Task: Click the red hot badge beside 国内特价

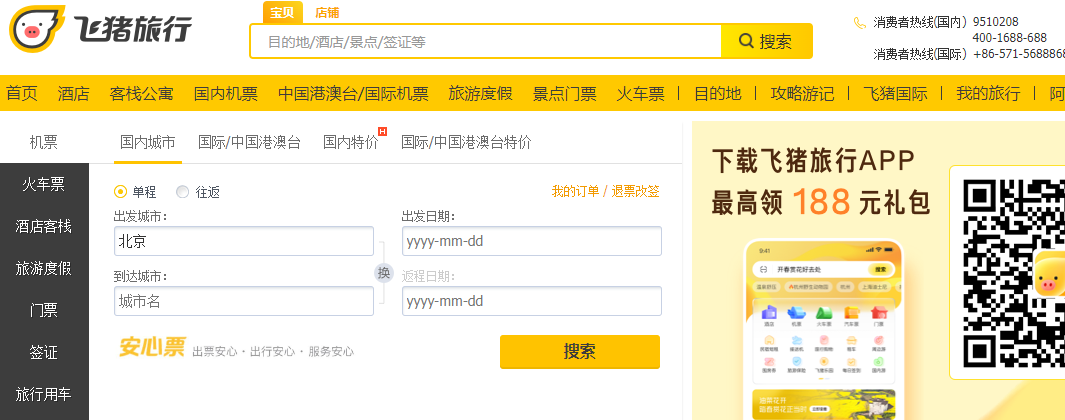Action: click(x=382, y=131)
